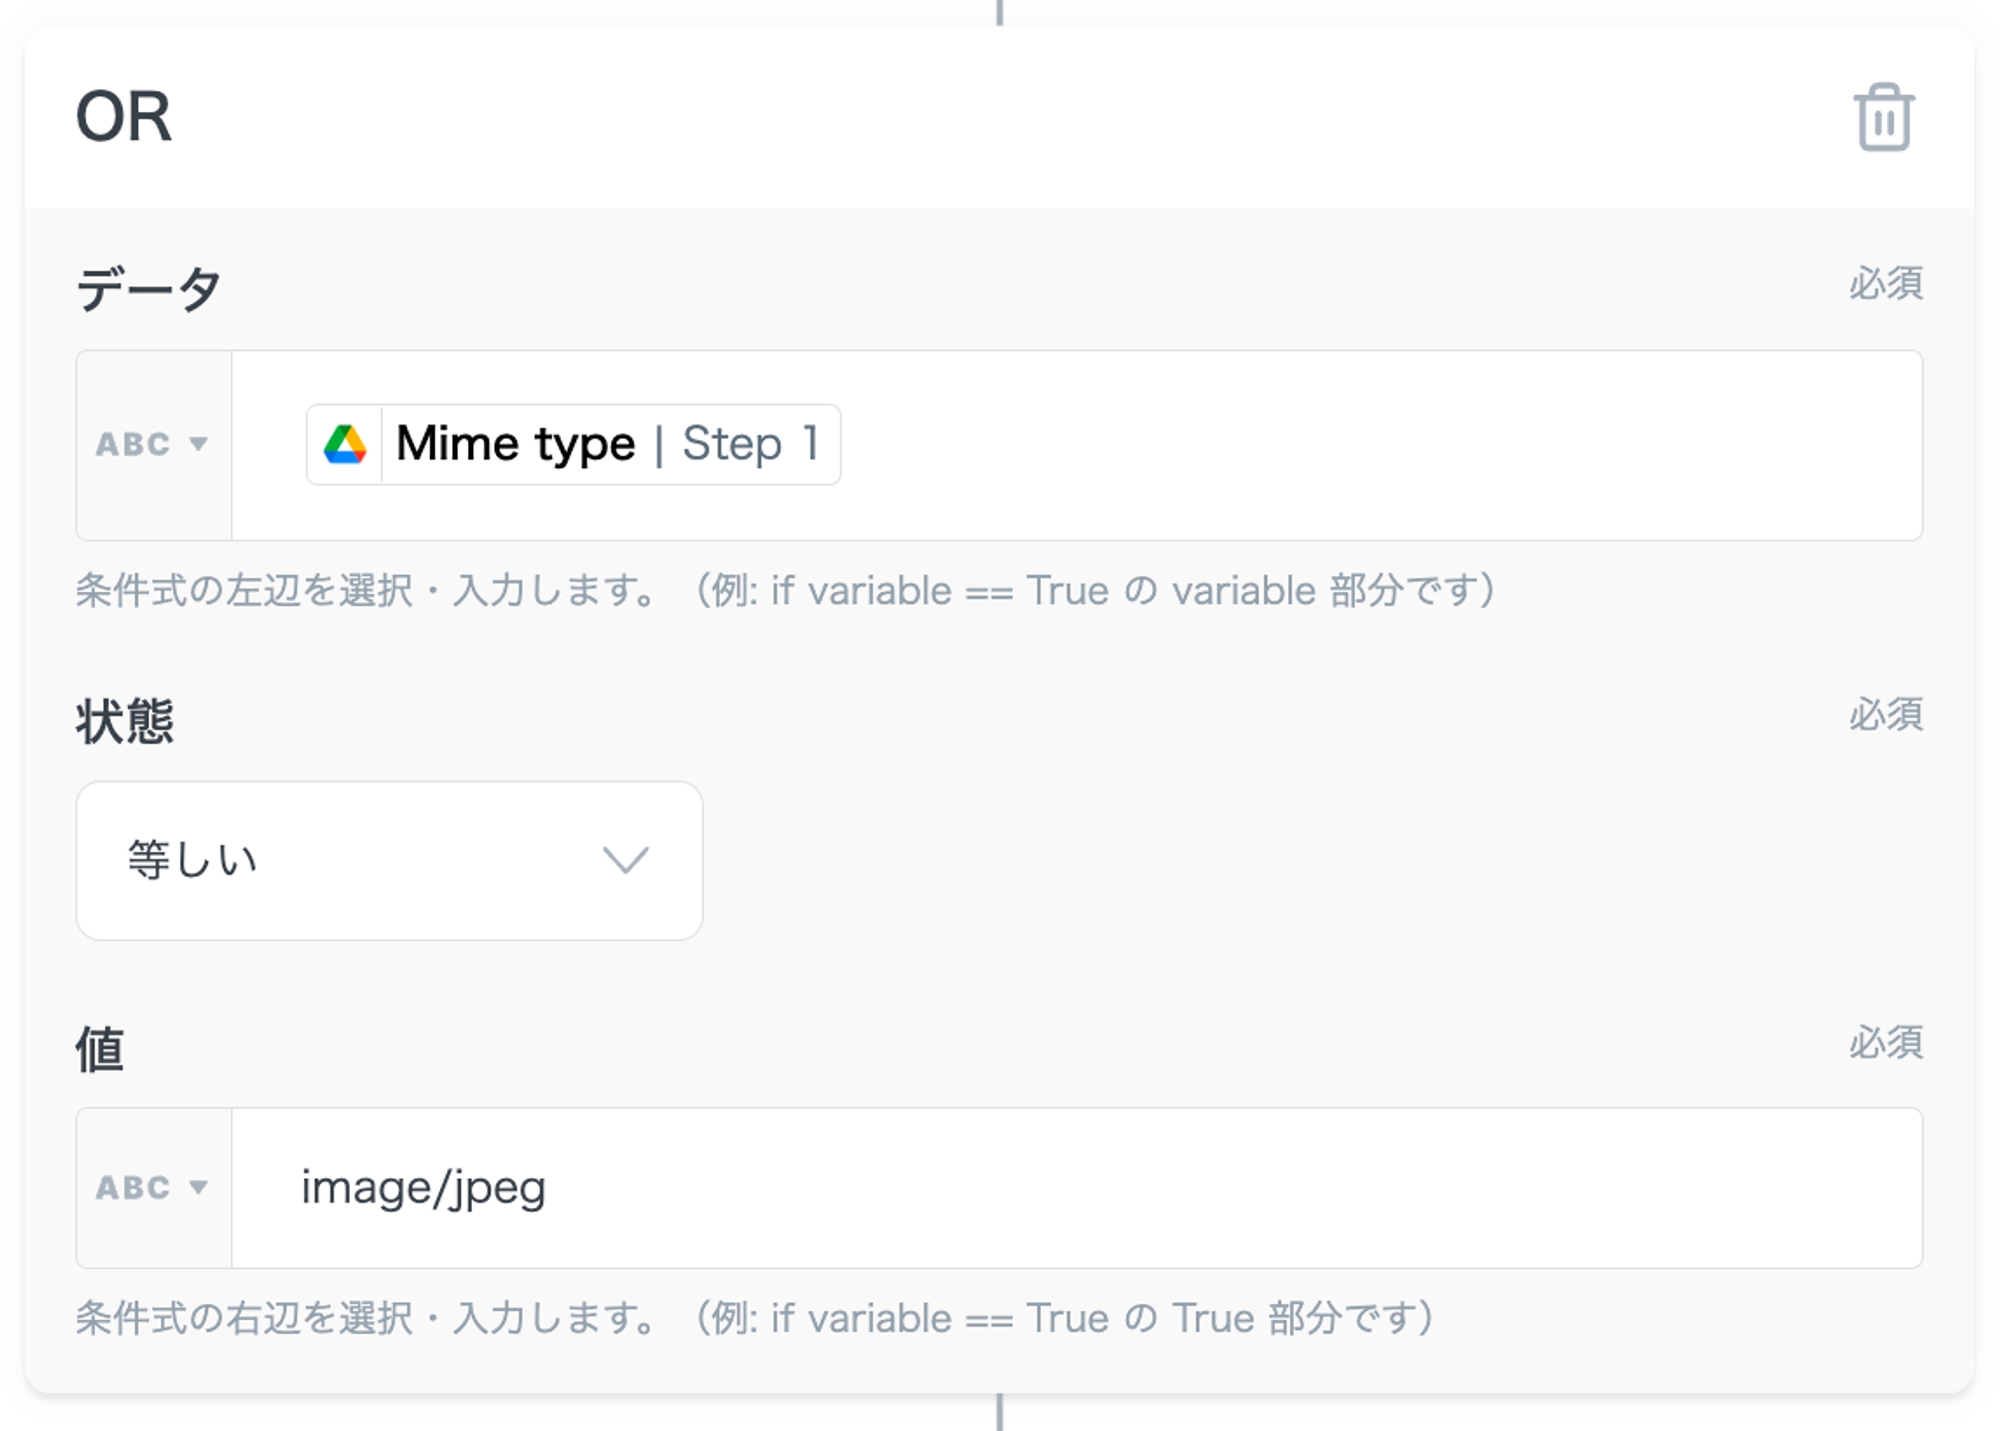Focus empty area of データ input field
The image size is (2000, 1431).
[x=1380, y=445]
